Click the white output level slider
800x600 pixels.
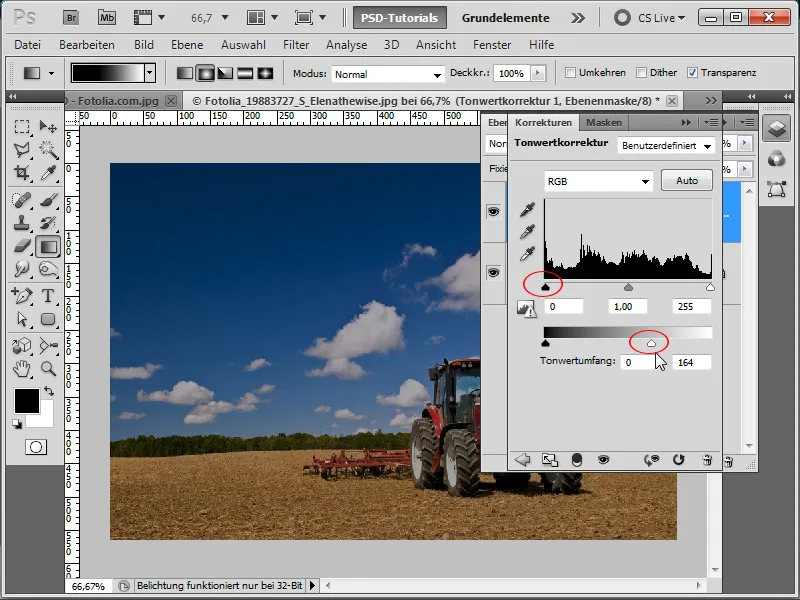[x=651, y=343]
